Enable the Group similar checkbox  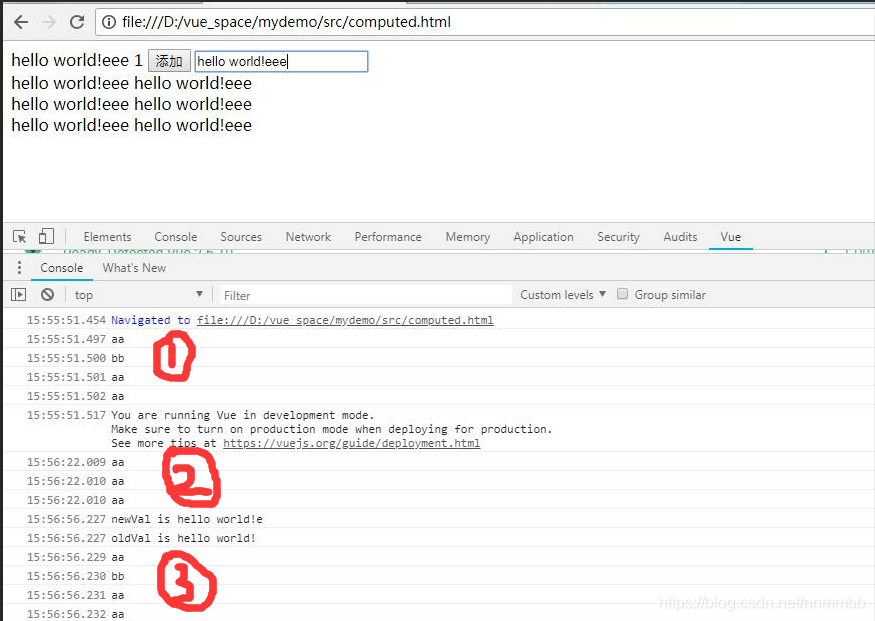(x=622, y=294)
